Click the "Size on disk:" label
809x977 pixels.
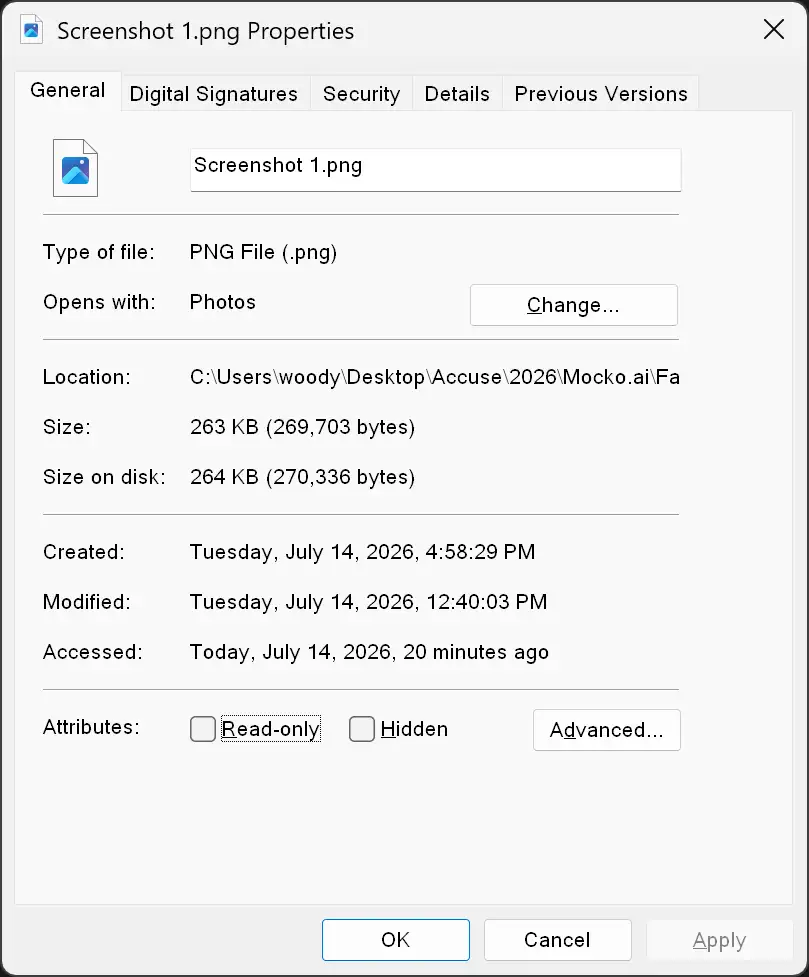(x=104, y=477)
